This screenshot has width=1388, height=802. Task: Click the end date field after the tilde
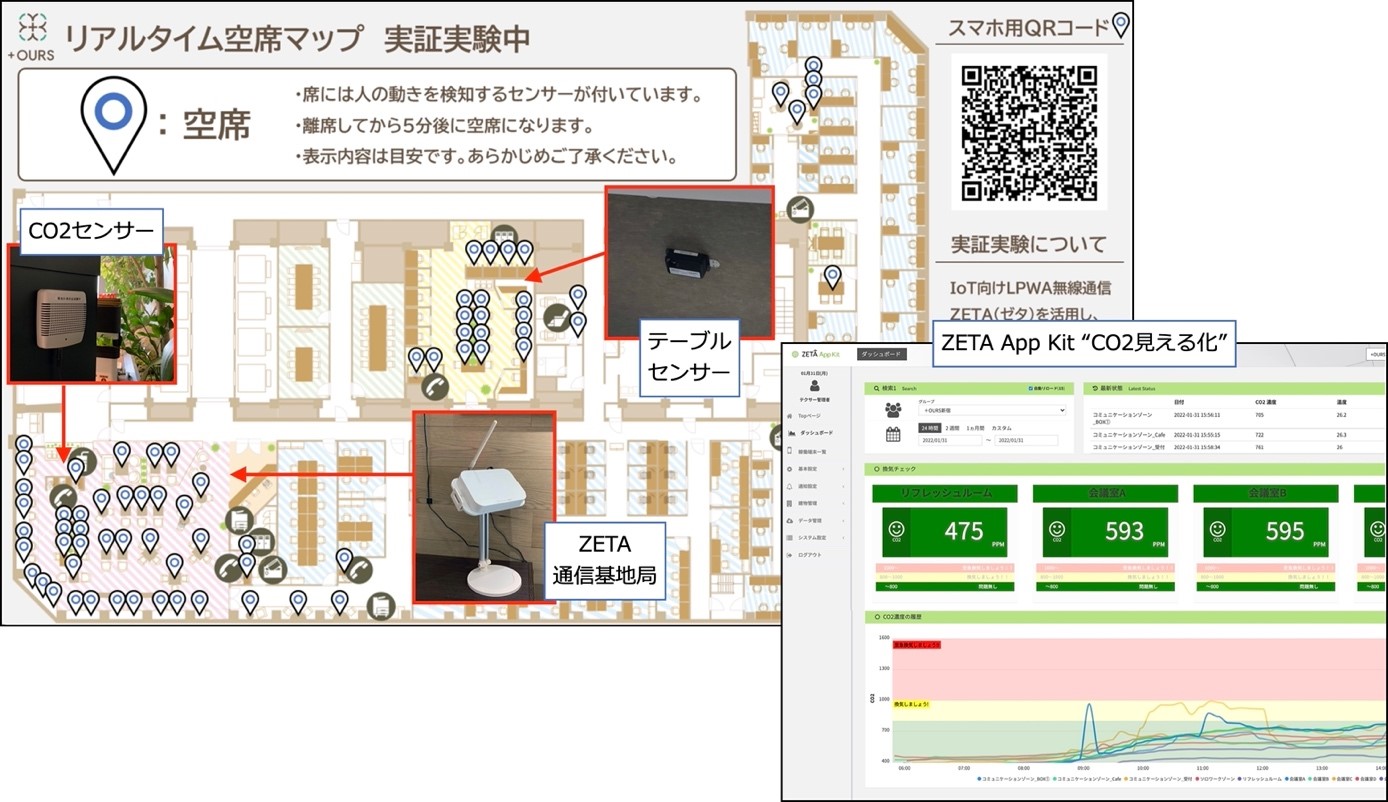click(x=1026, y=440)
